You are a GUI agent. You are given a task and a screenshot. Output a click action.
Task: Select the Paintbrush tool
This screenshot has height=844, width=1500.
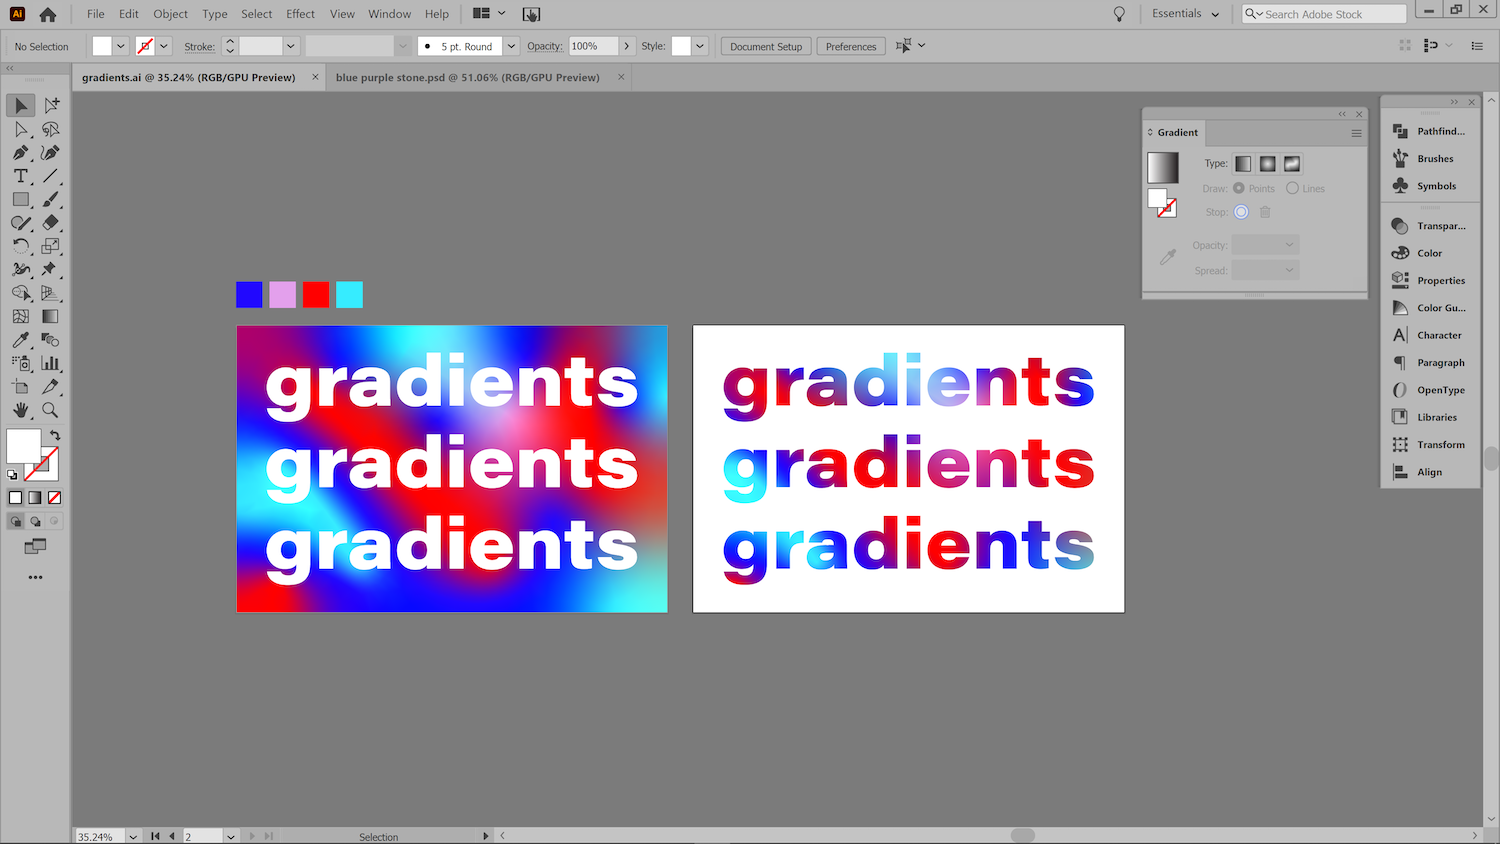(x=51, y=199)
